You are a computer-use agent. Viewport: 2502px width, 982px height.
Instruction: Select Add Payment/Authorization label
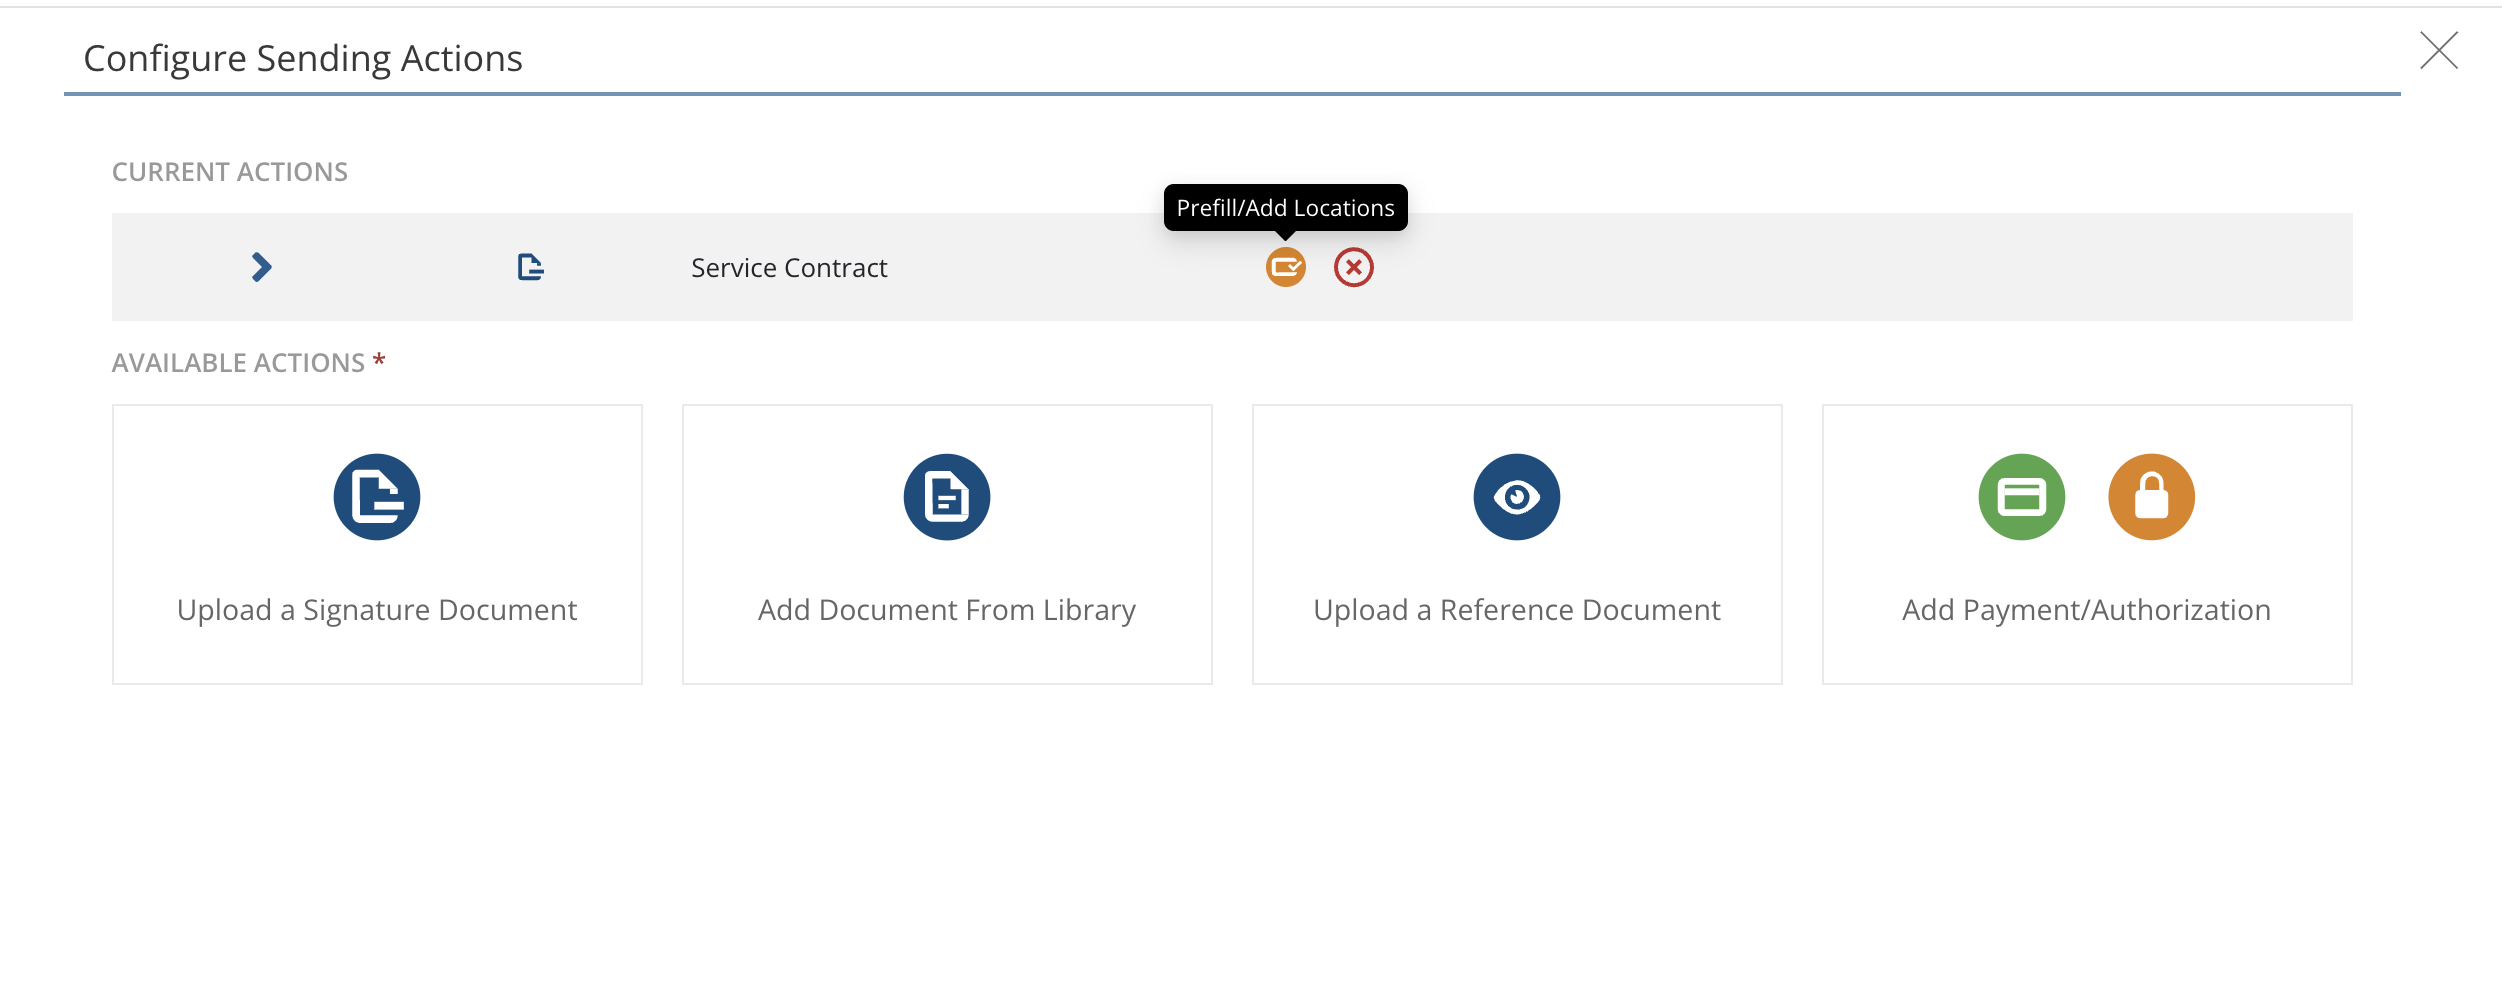(x=2087, y=610)
